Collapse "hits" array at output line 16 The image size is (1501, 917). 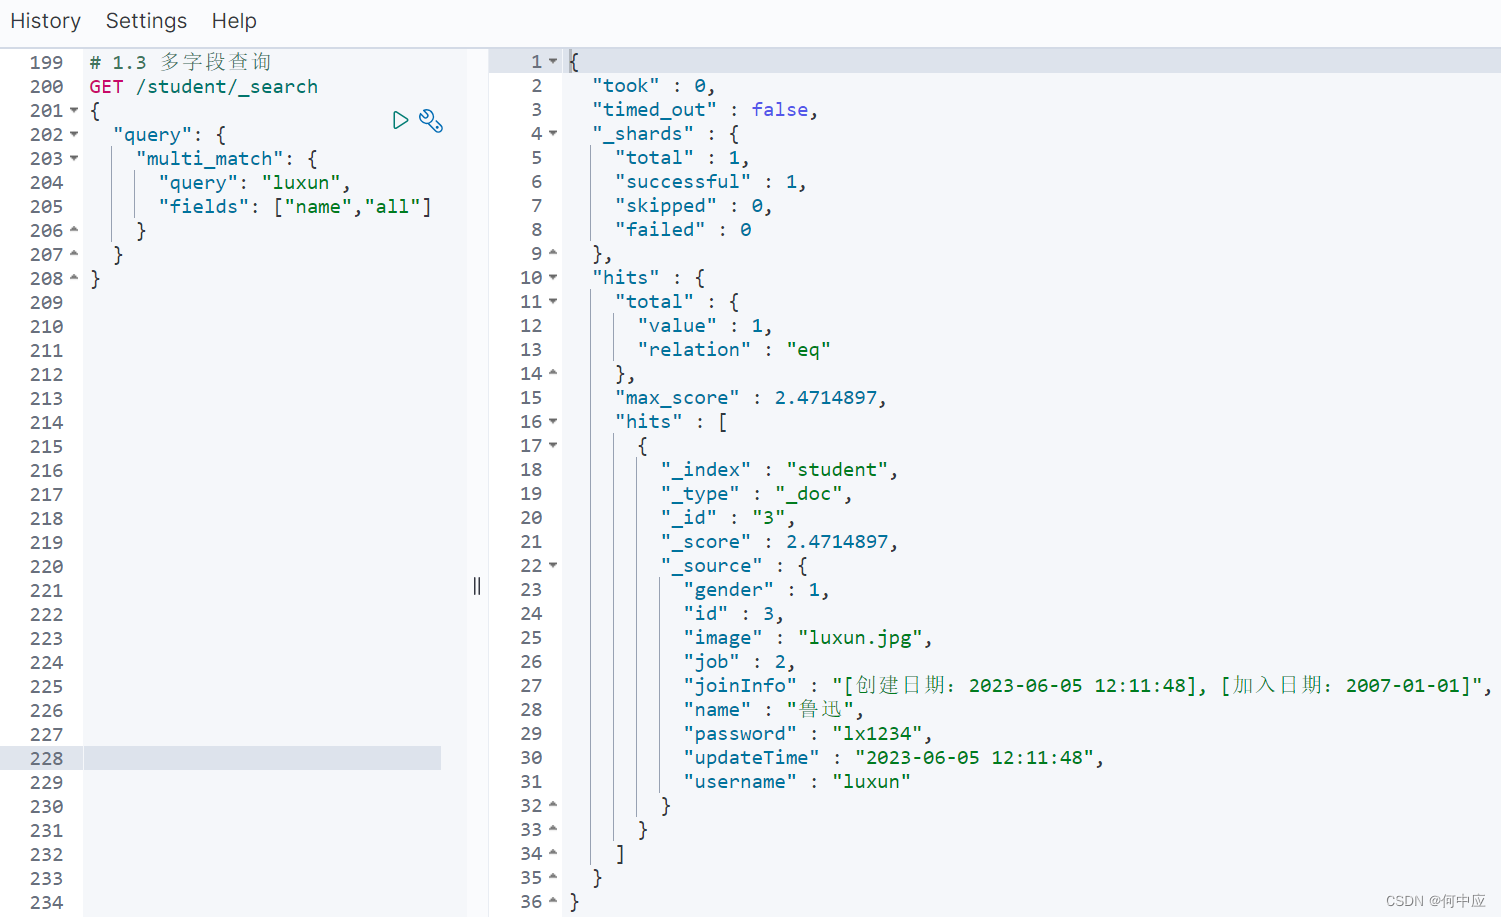[553, 422]
